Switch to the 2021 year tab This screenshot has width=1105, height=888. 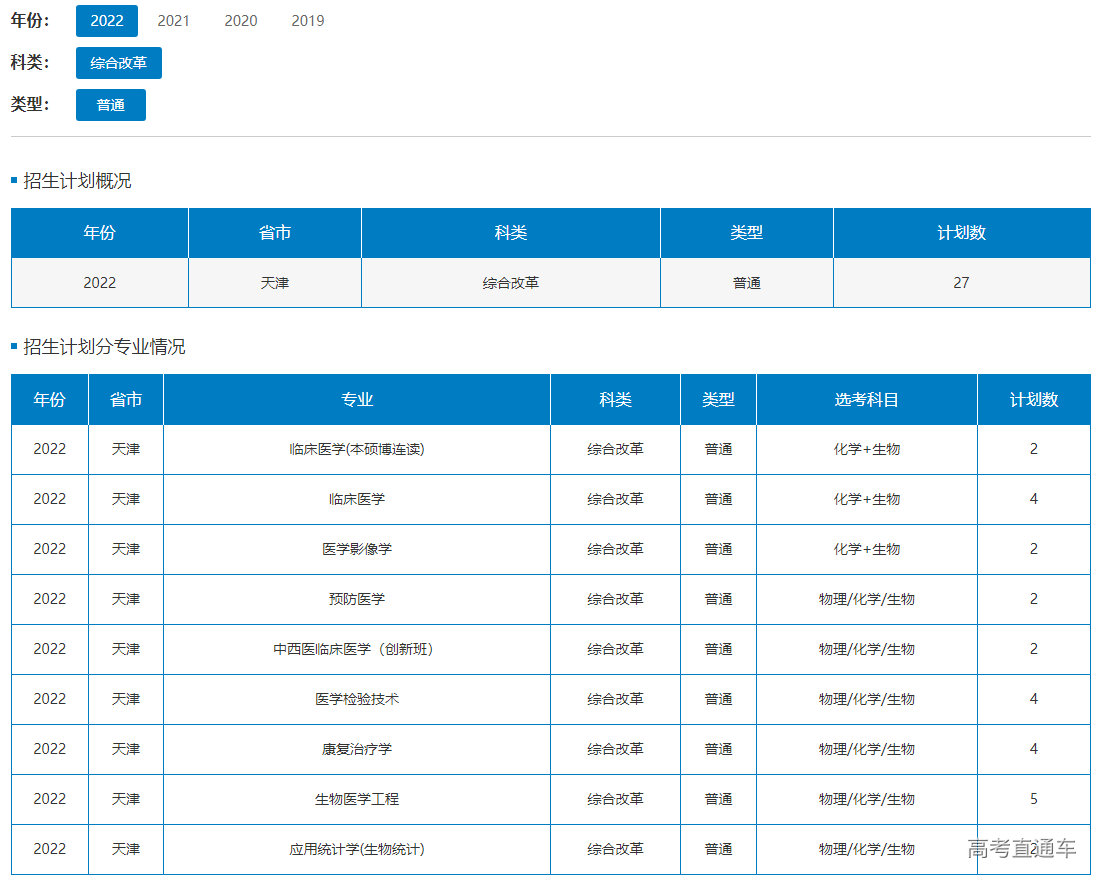(174, 21)
